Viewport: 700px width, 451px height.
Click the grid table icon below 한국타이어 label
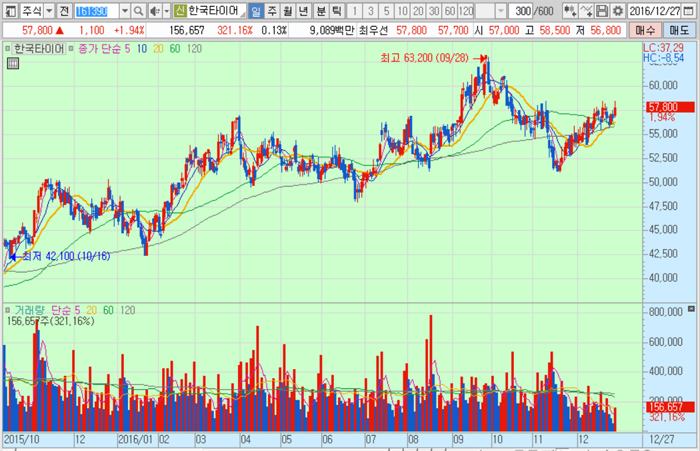coord(11,62)
